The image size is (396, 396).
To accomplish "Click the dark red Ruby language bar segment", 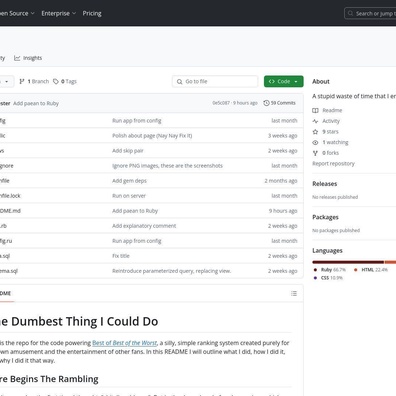I will (348, 262).
